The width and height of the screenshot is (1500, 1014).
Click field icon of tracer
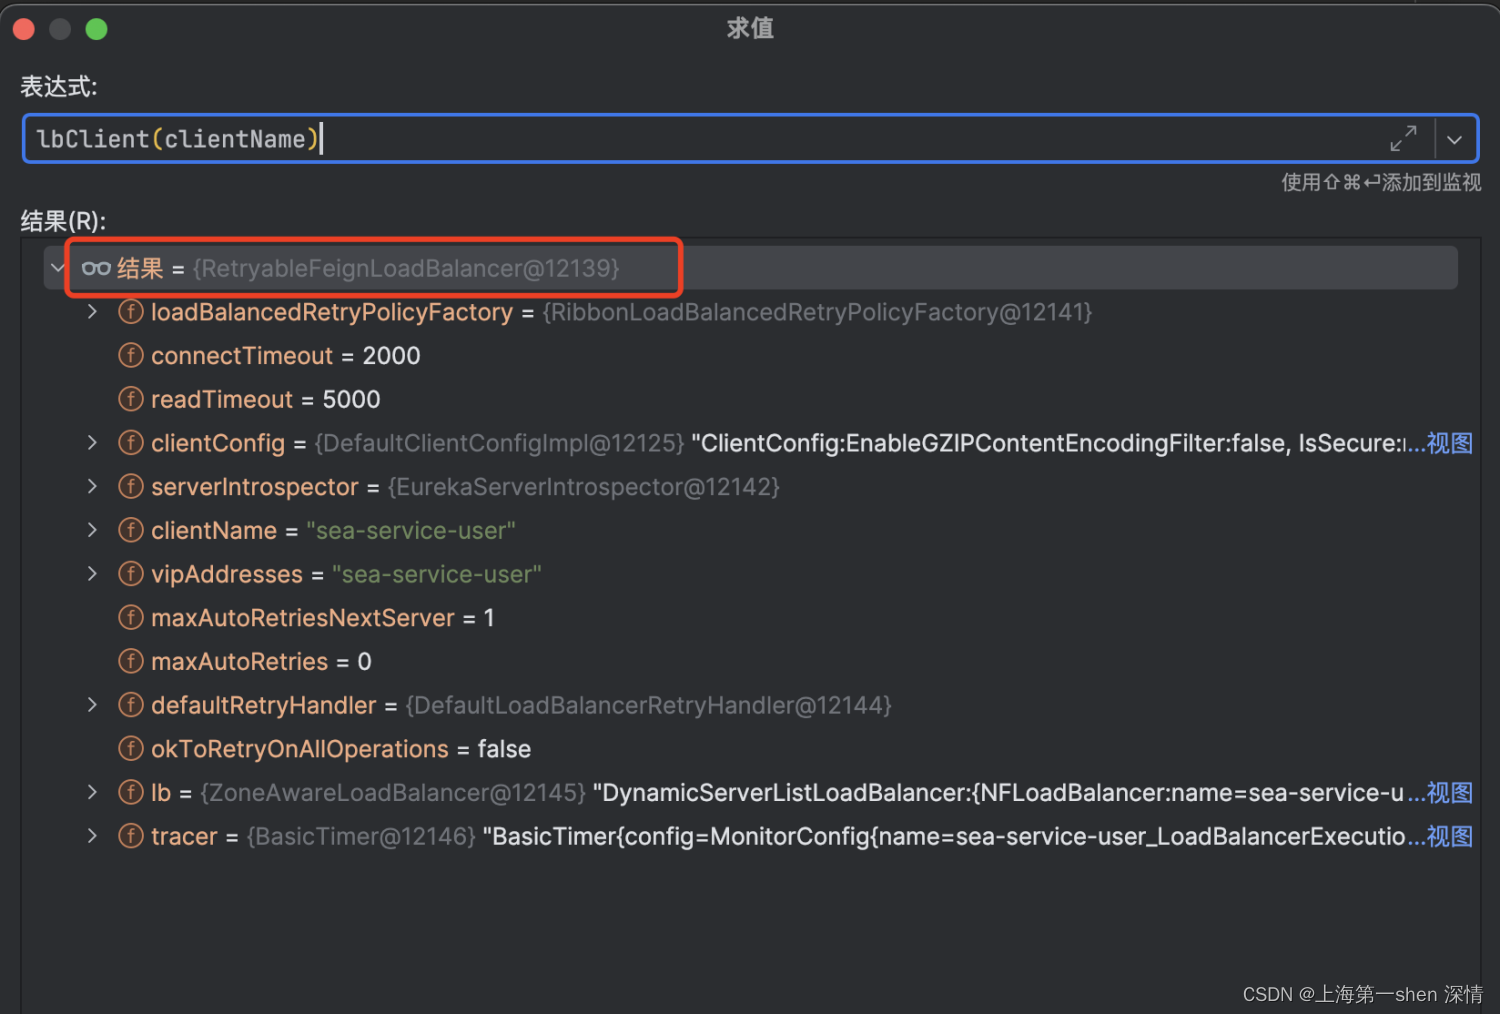click(131, 836)
